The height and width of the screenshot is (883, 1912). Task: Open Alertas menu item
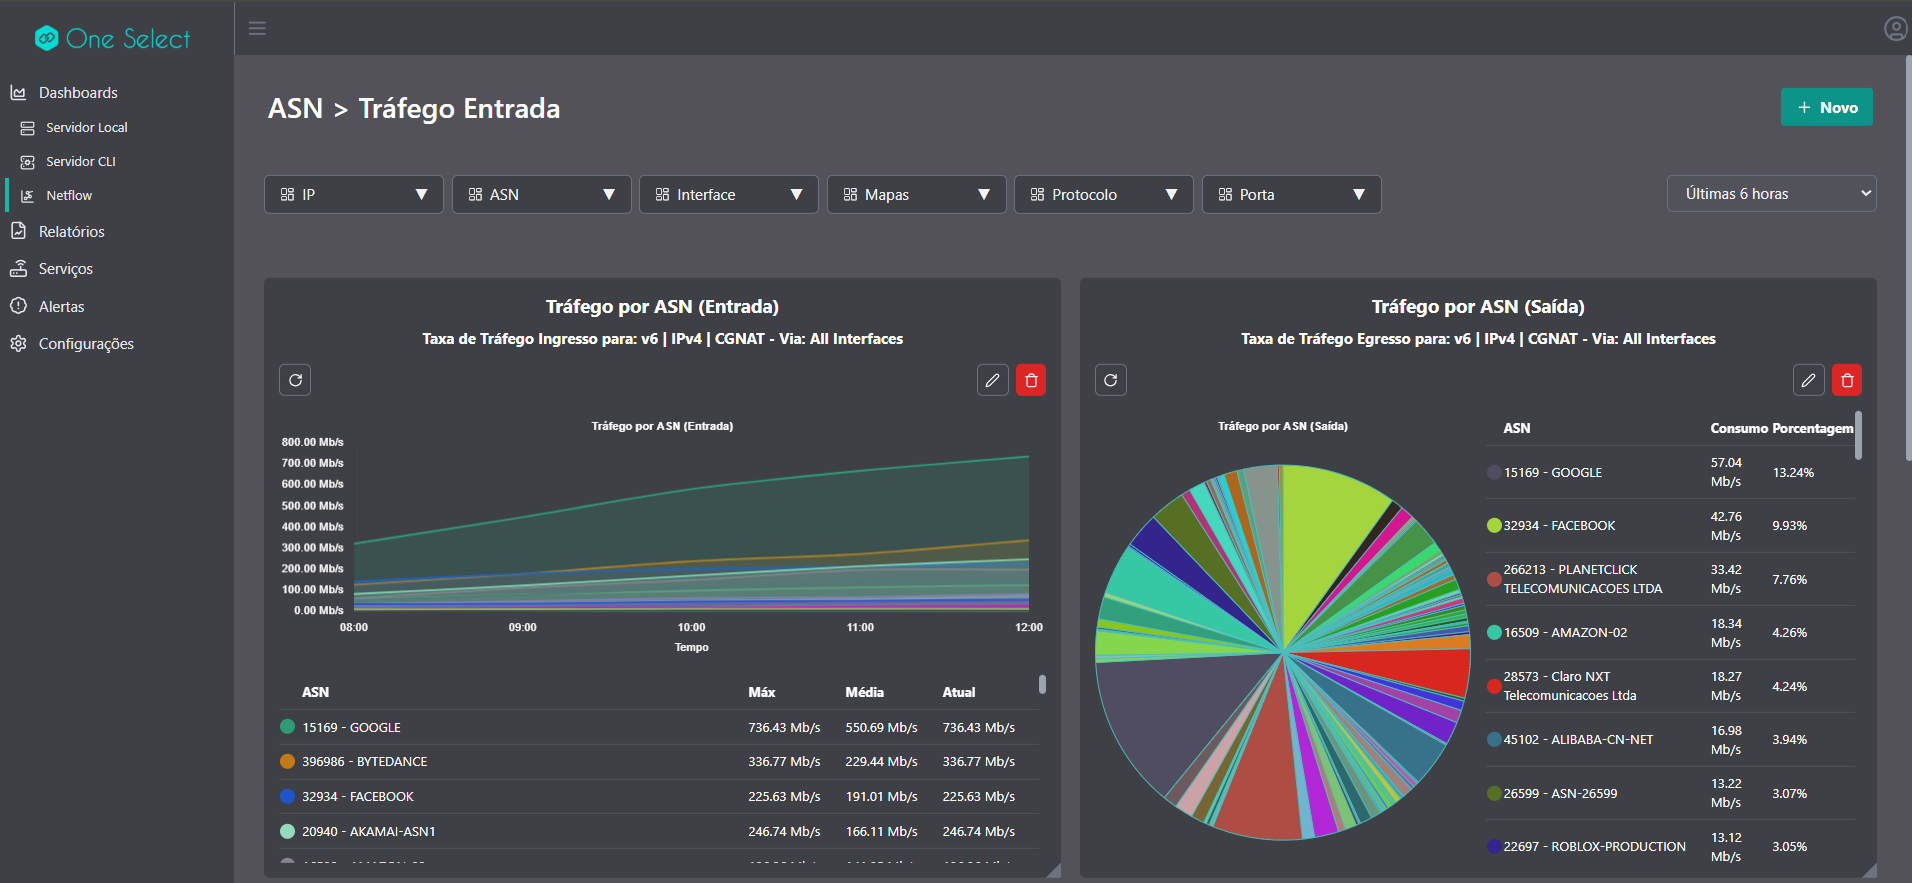[x=62, y=307]
